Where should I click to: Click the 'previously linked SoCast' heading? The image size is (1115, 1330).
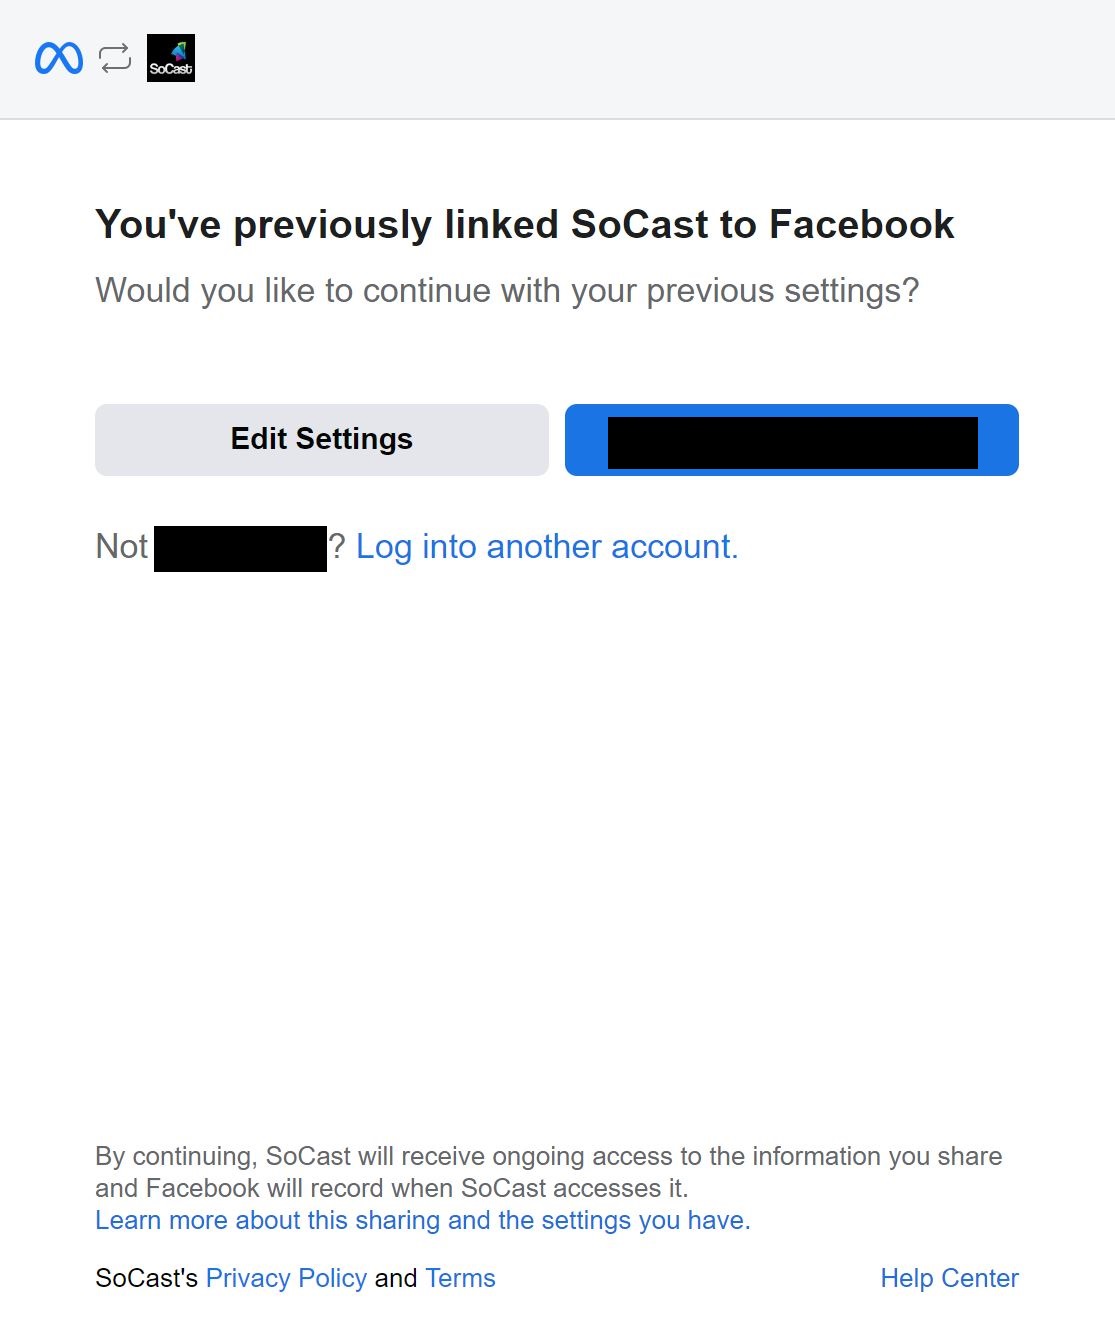point(525,224)
